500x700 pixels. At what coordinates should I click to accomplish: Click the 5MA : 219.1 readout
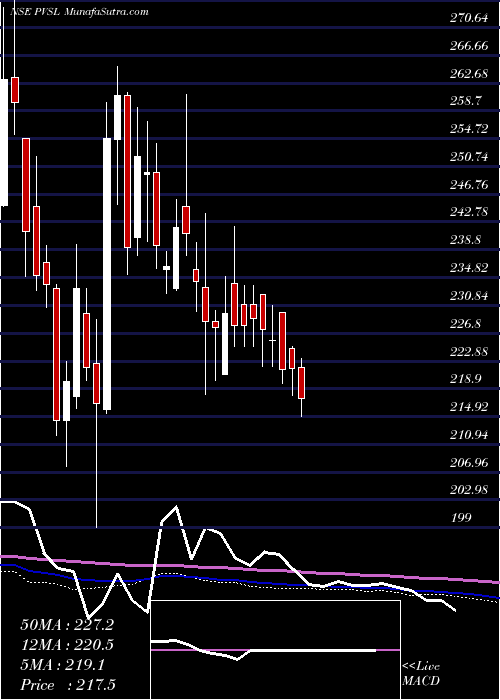62,665
